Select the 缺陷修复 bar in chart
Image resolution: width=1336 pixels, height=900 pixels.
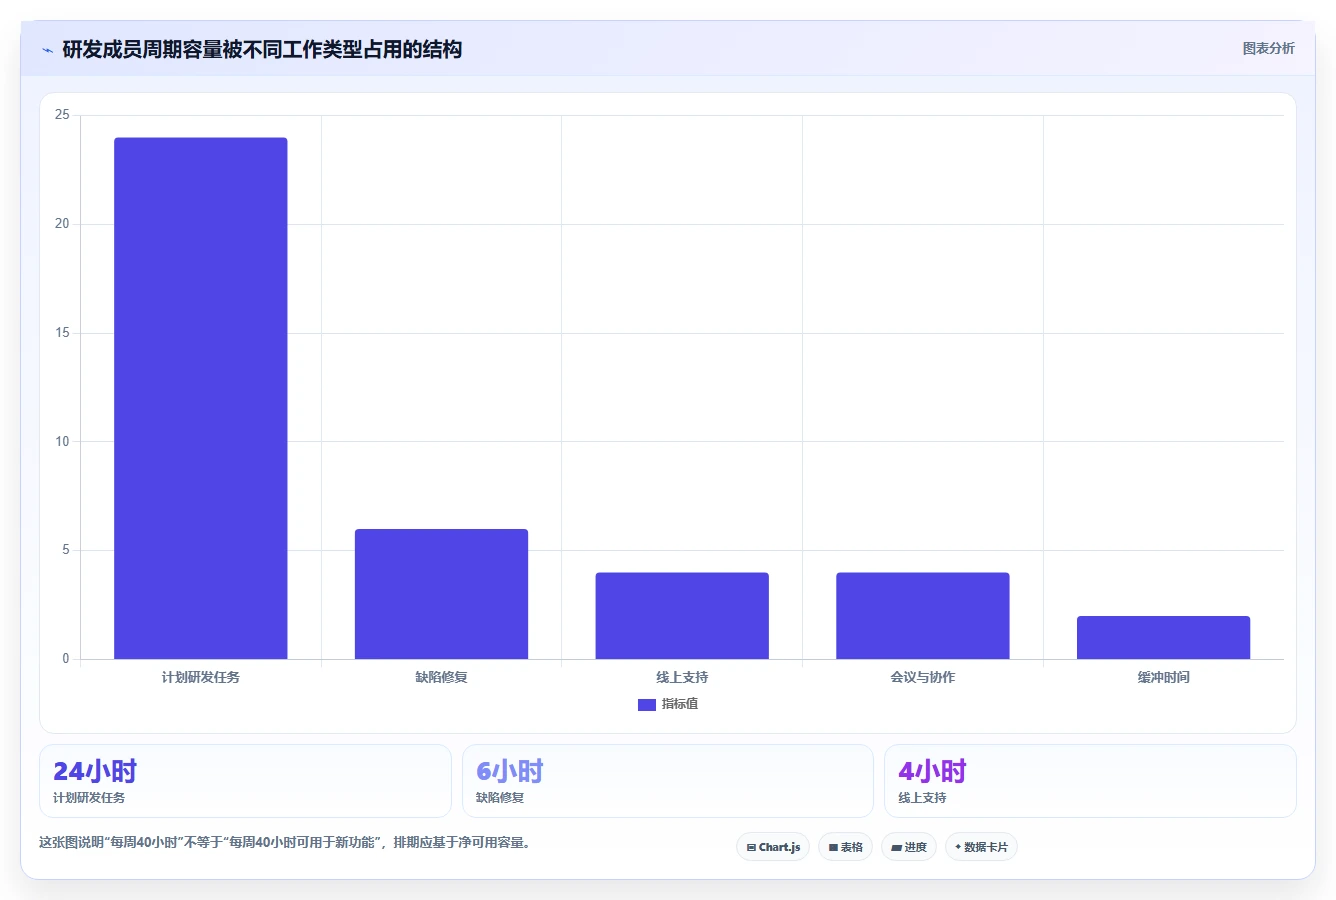(x=441, y=594)
